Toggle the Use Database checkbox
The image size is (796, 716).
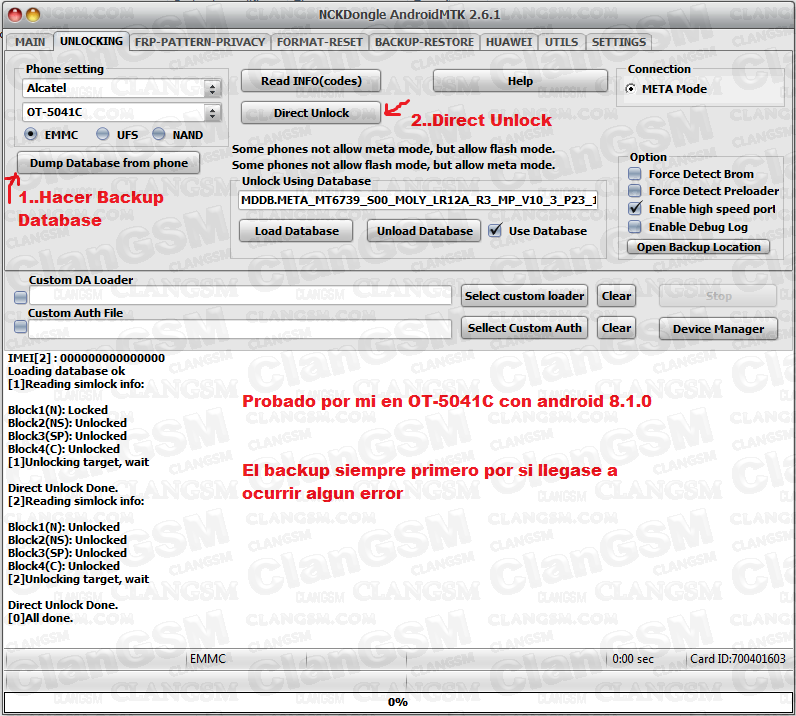tap(495, 231)
